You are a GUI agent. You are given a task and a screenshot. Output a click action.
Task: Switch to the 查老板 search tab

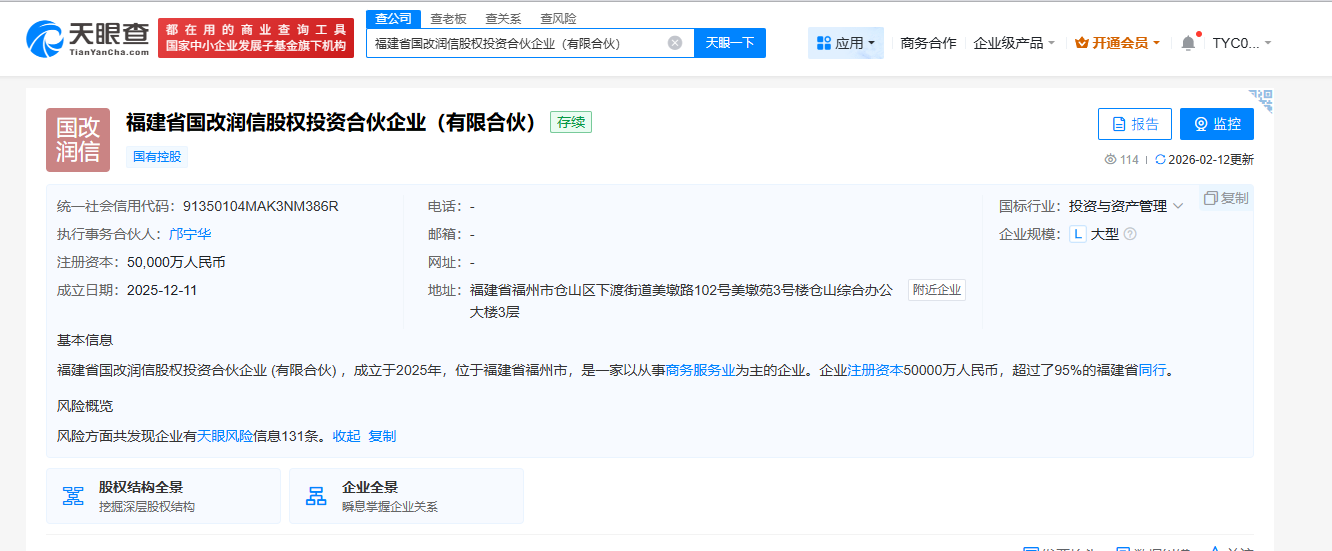pos(448,18)
